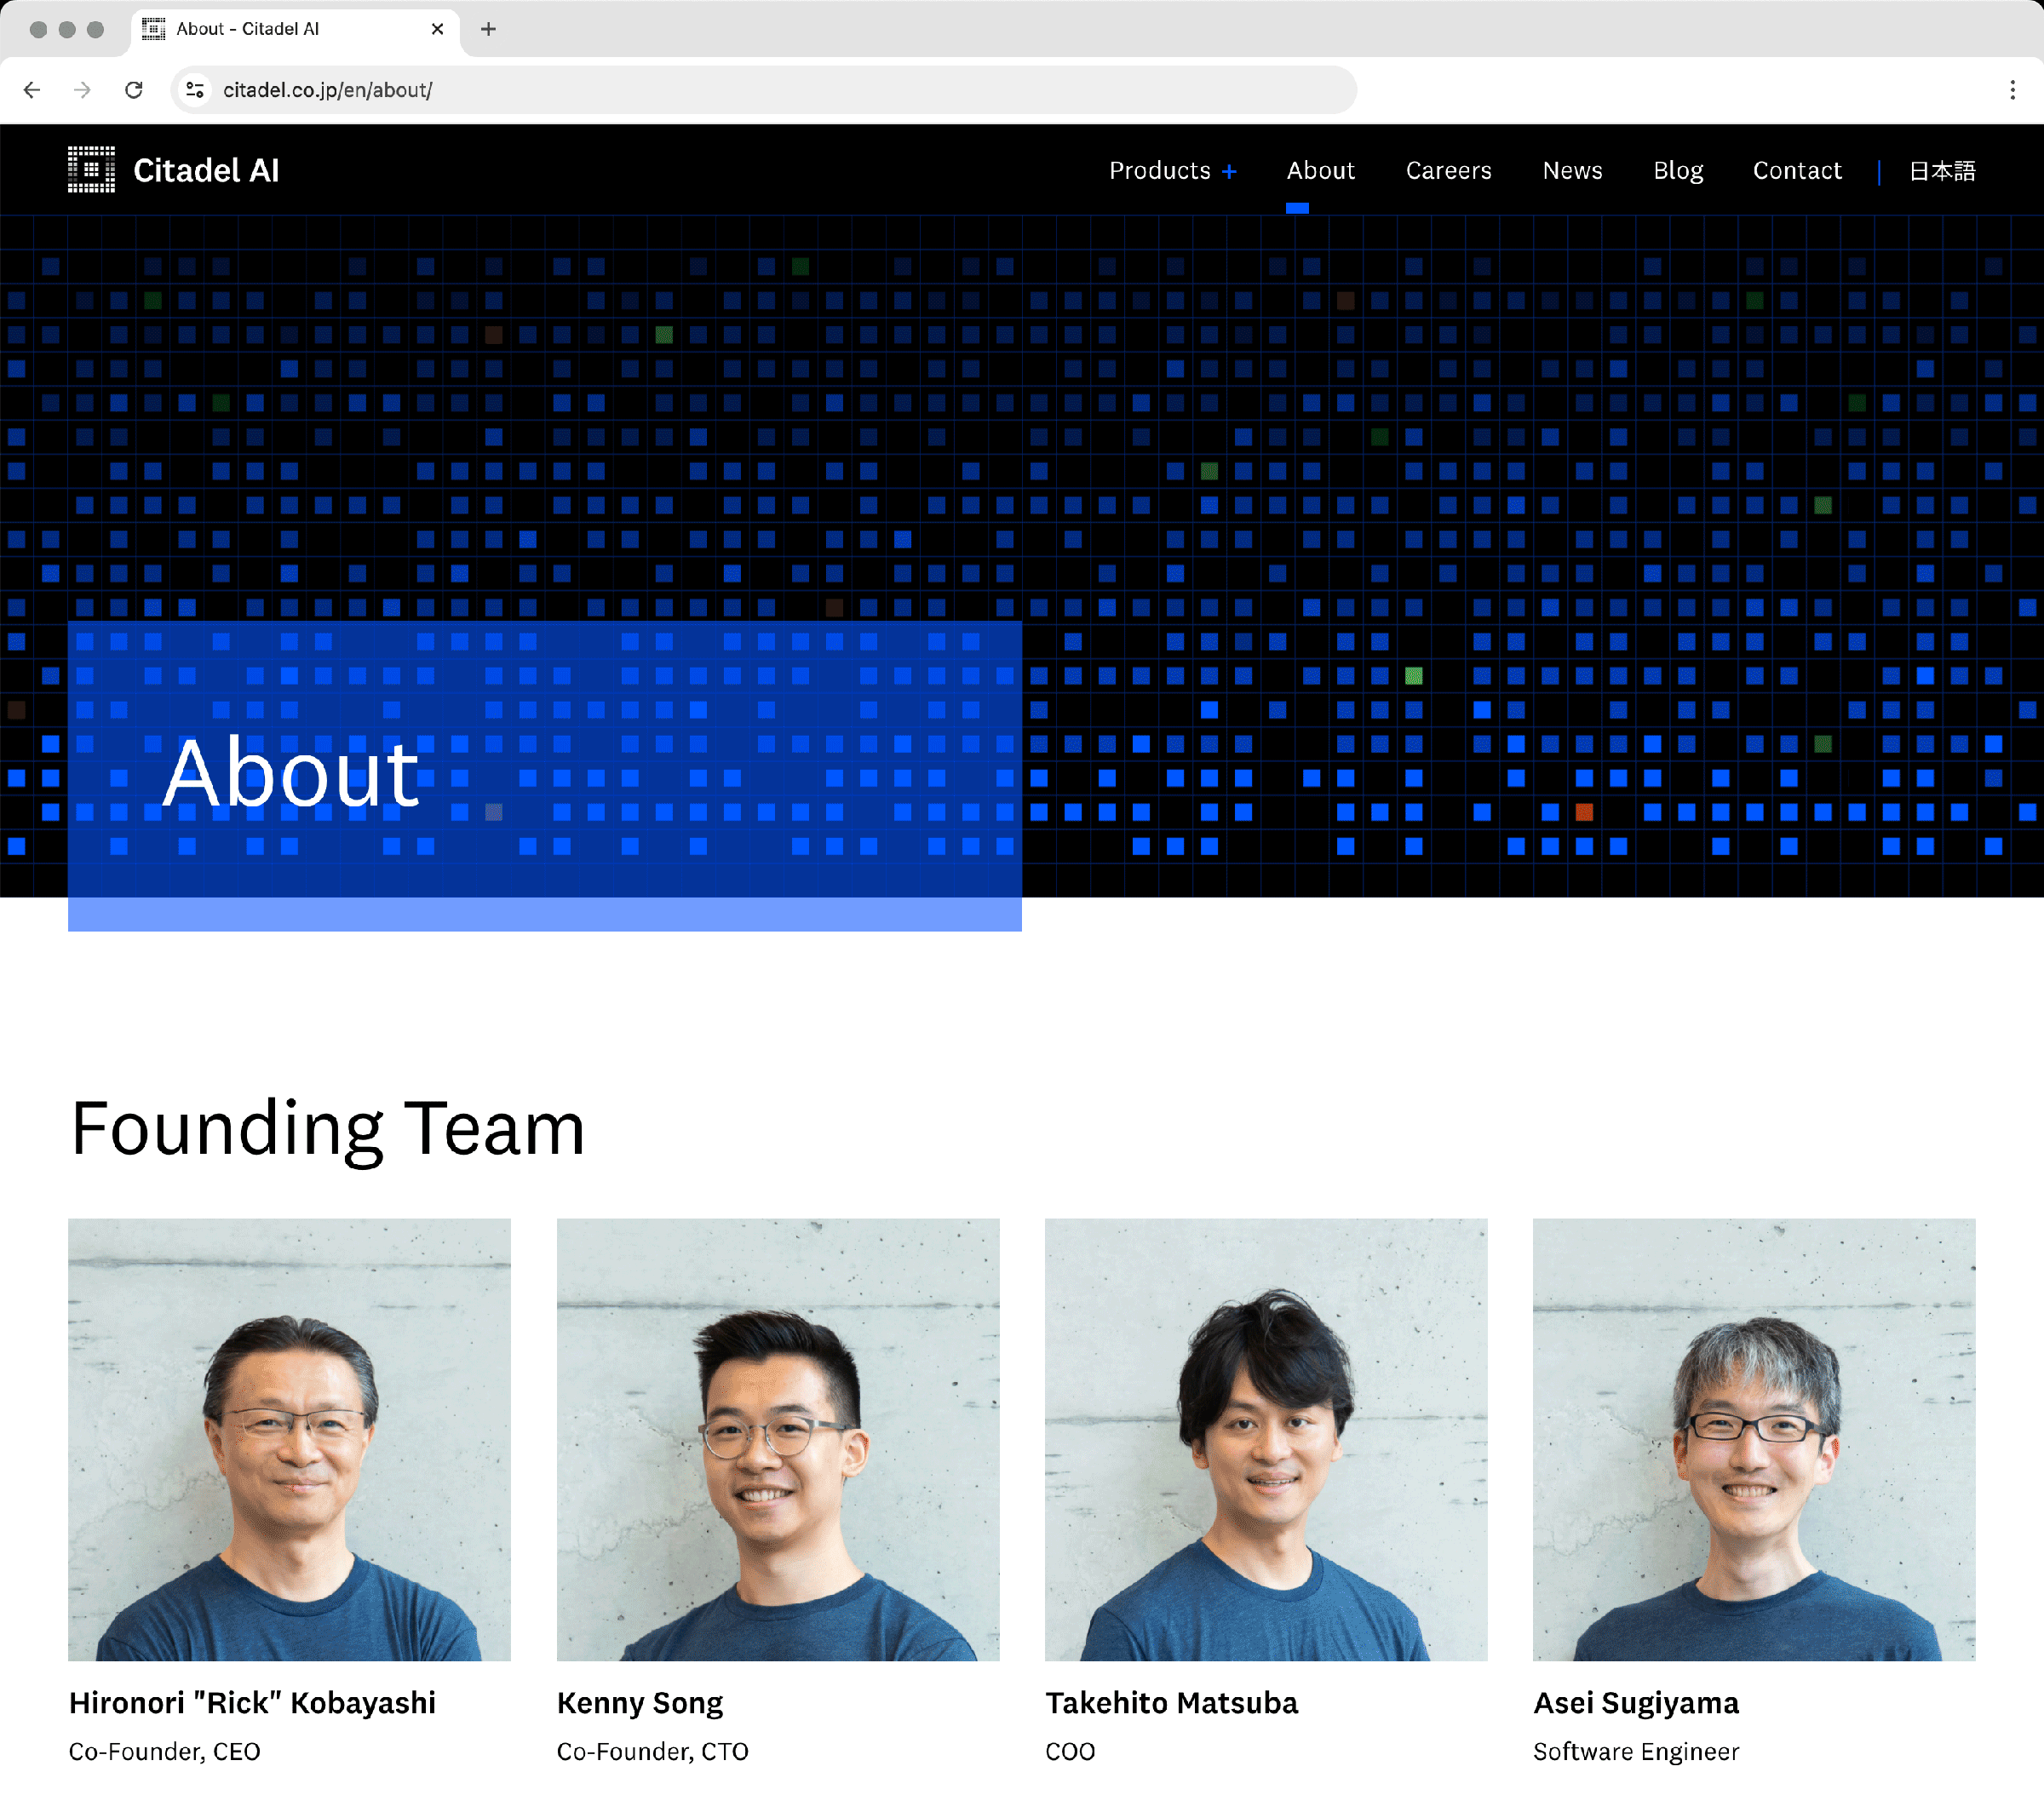Open the Blog page

(1678, 171)
